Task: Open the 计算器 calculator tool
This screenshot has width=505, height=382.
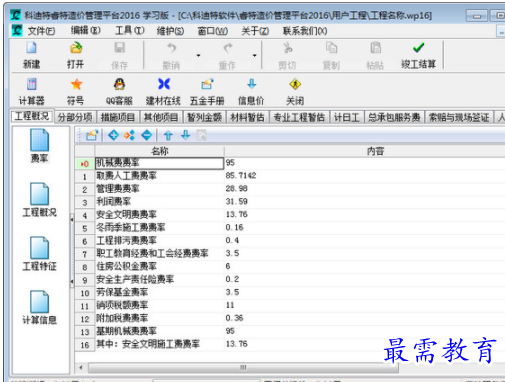Action: coord(32,84)
